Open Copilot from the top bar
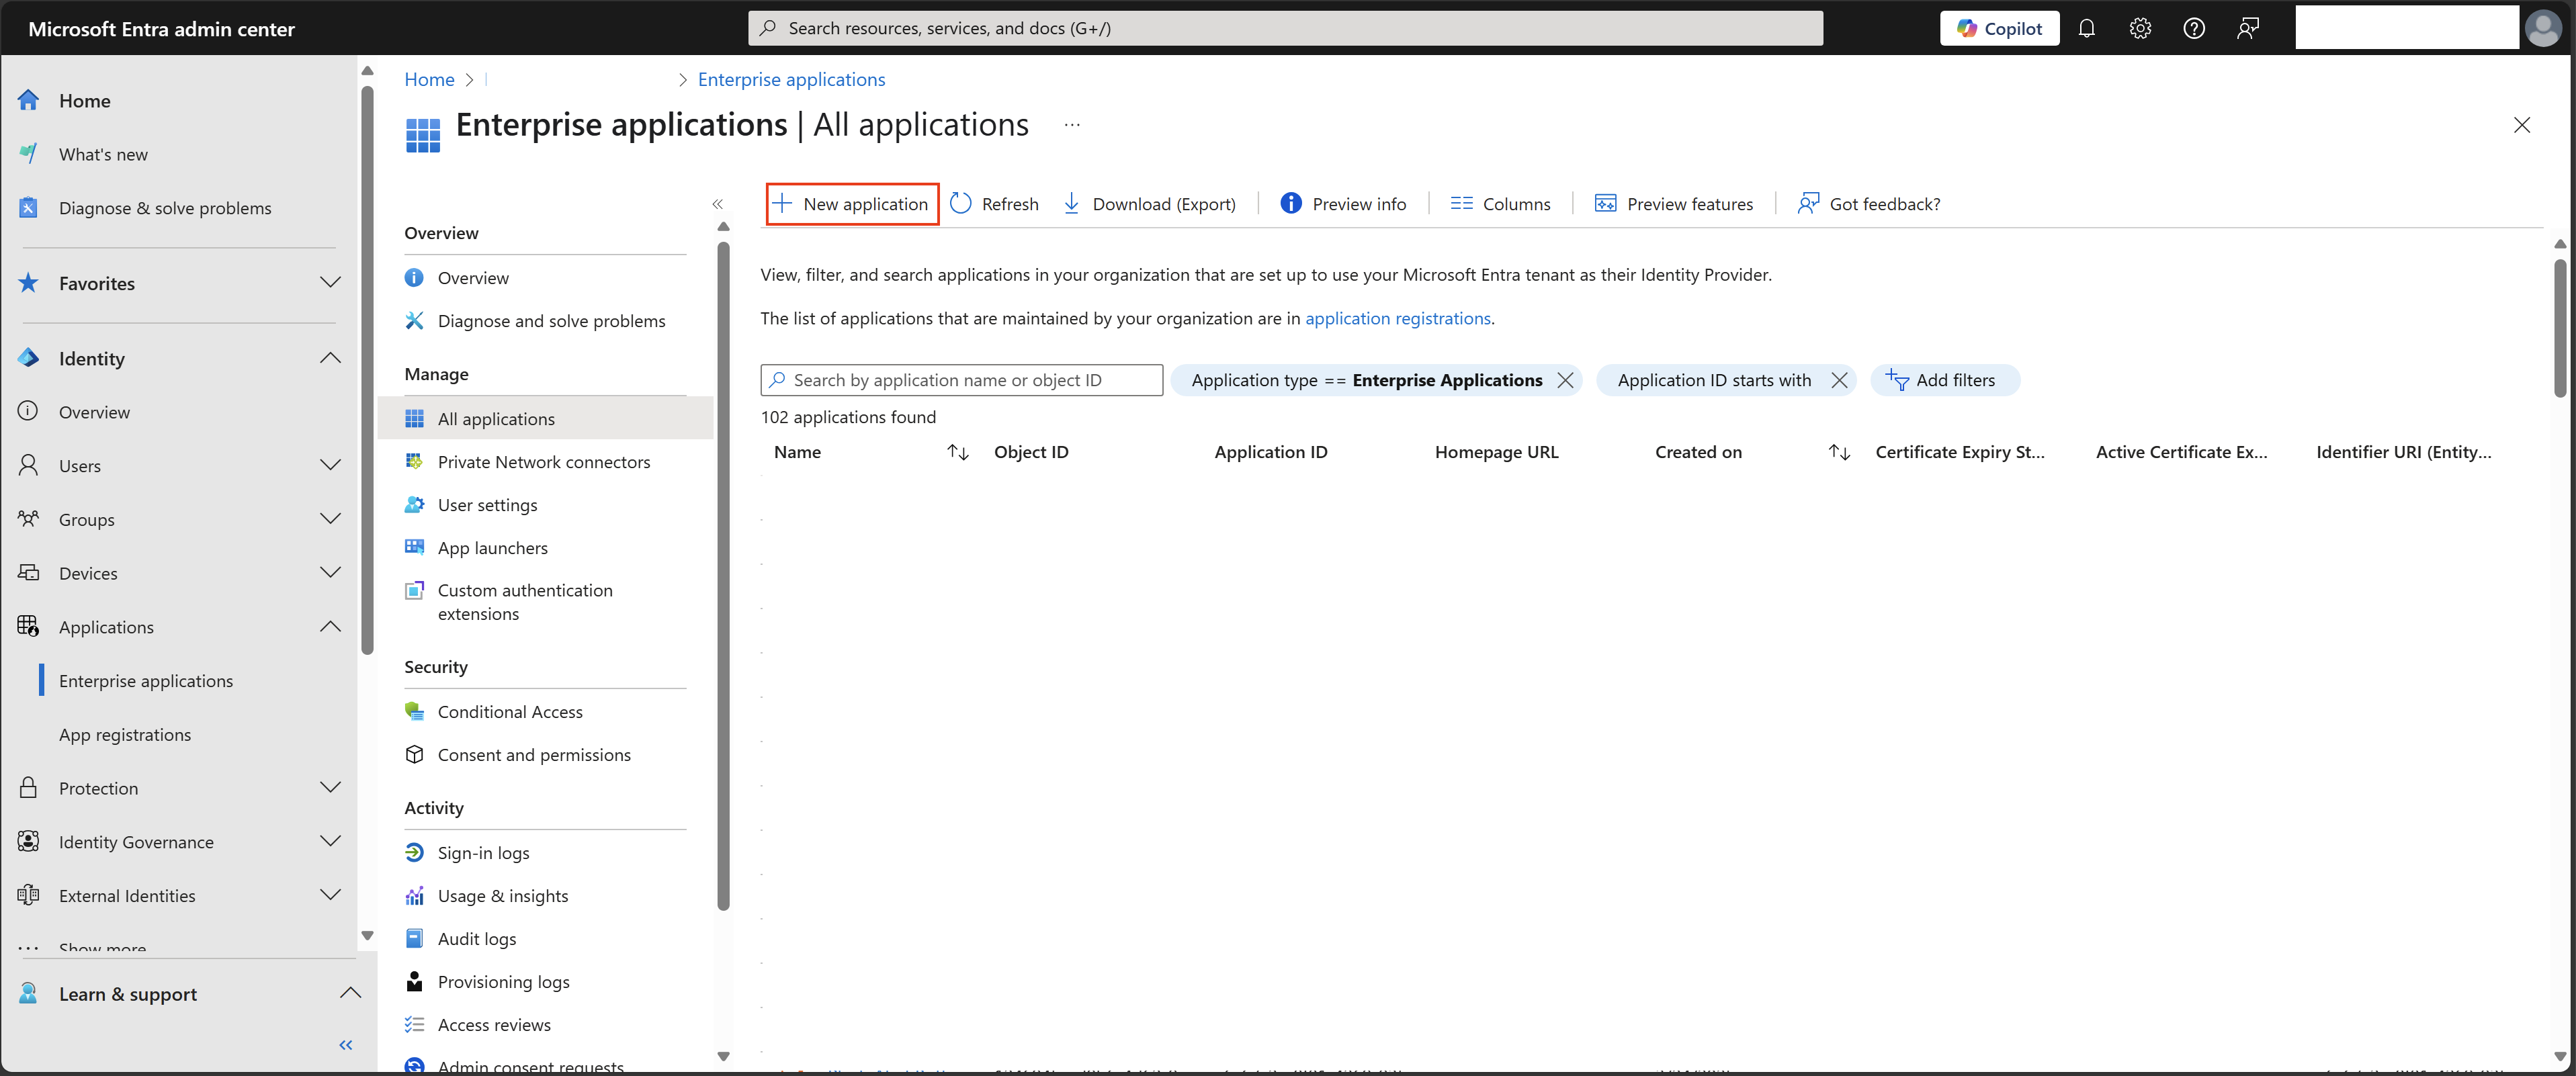Viewport: 2576px width, 1076px height. tap(1999, 28)
